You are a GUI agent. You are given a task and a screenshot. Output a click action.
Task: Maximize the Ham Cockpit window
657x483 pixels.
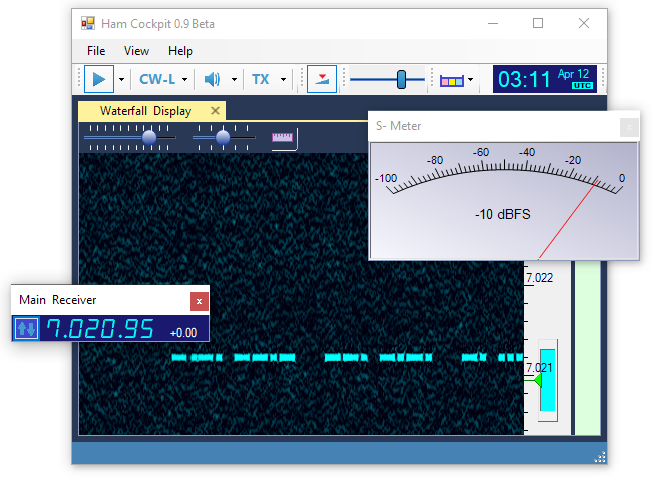(538, 23)
